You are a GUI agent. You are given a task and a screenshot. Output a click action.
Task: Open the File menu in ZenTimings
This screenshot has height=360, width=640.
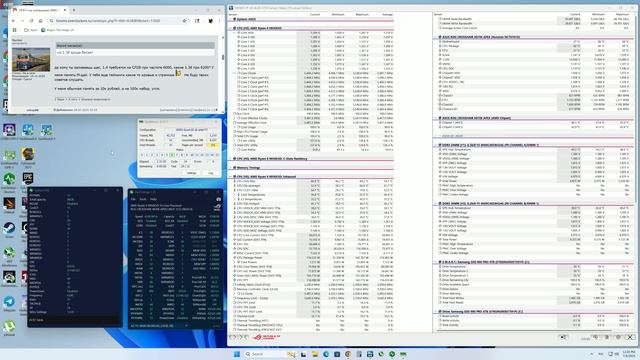(x=133, y=199)
